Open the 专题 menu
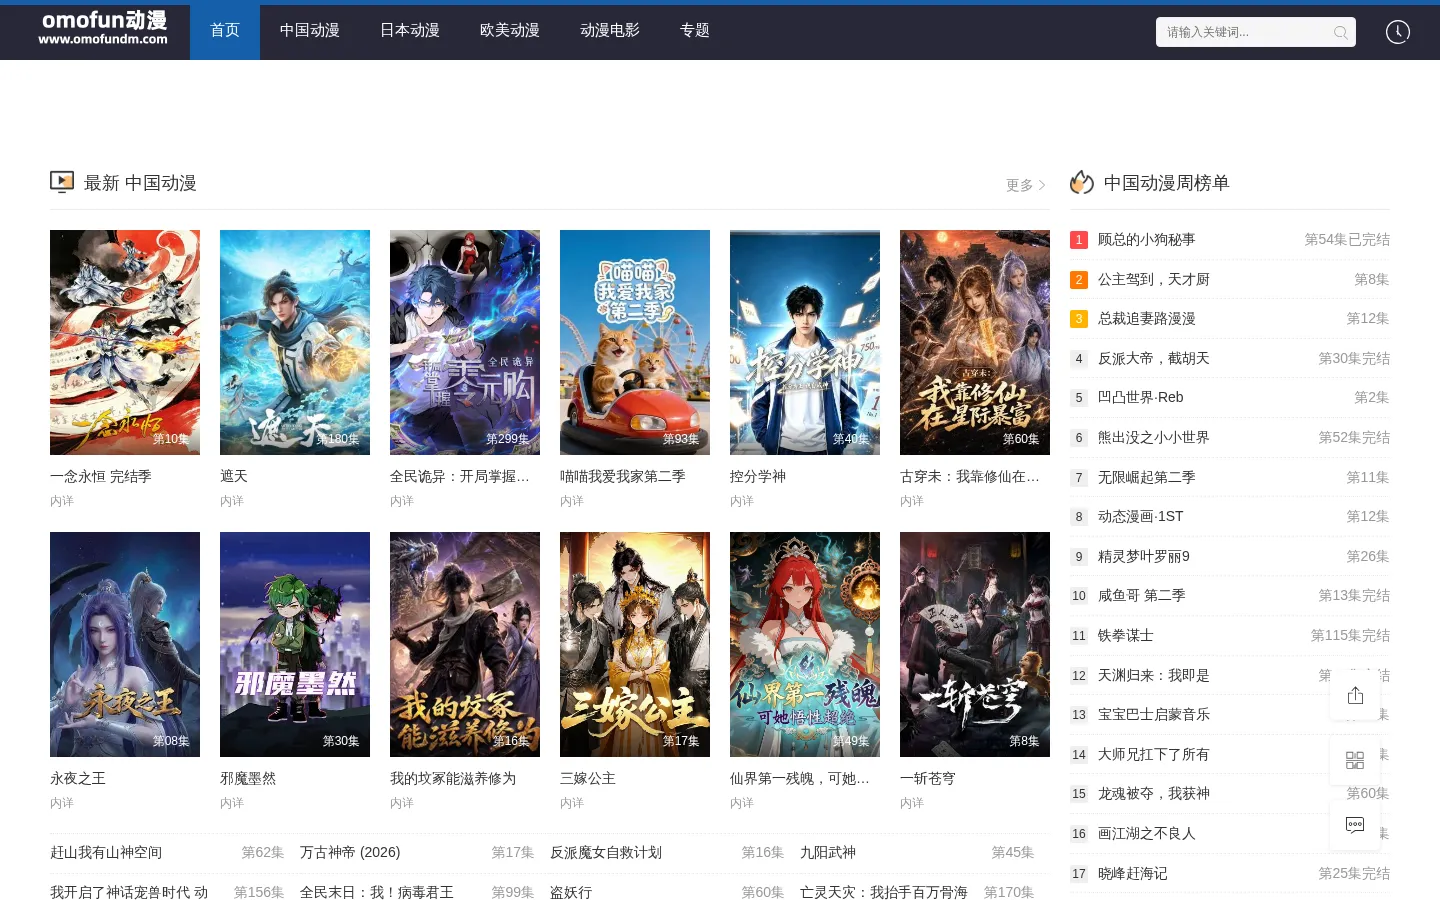This screenshot has width=1440, height=900. (695, 30)
